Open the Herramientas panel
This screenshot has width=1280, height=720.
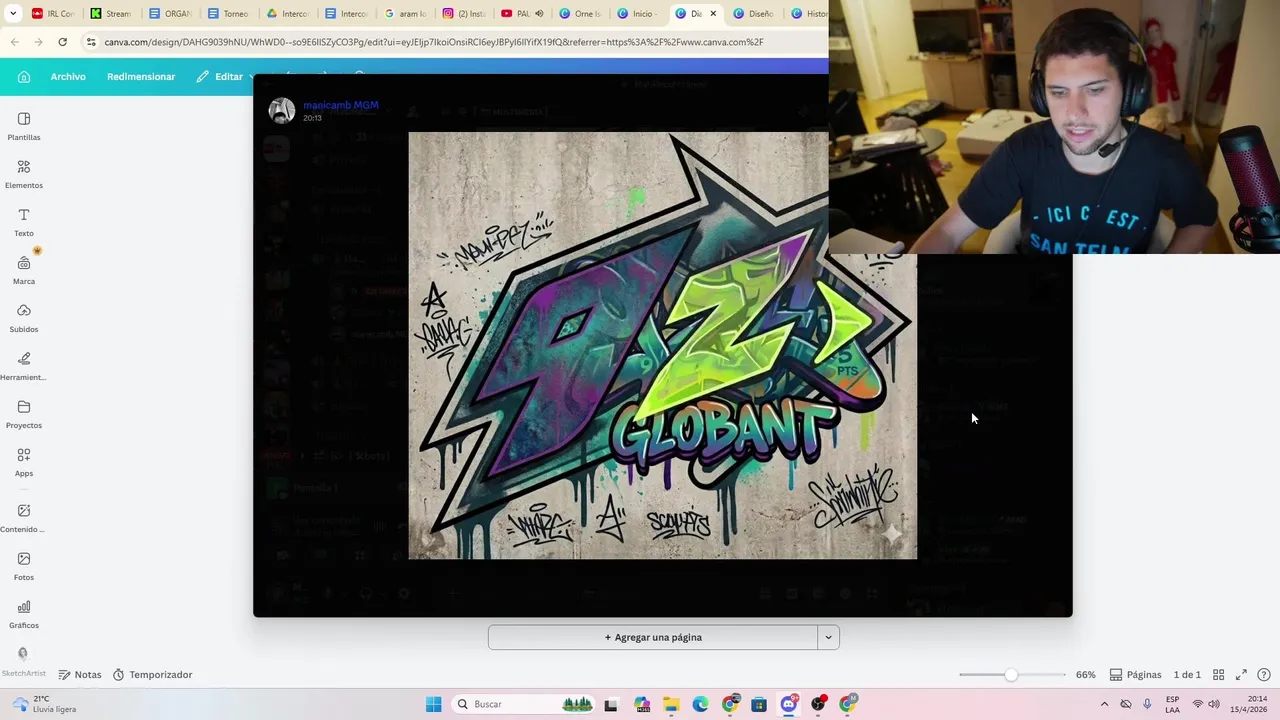24,367
